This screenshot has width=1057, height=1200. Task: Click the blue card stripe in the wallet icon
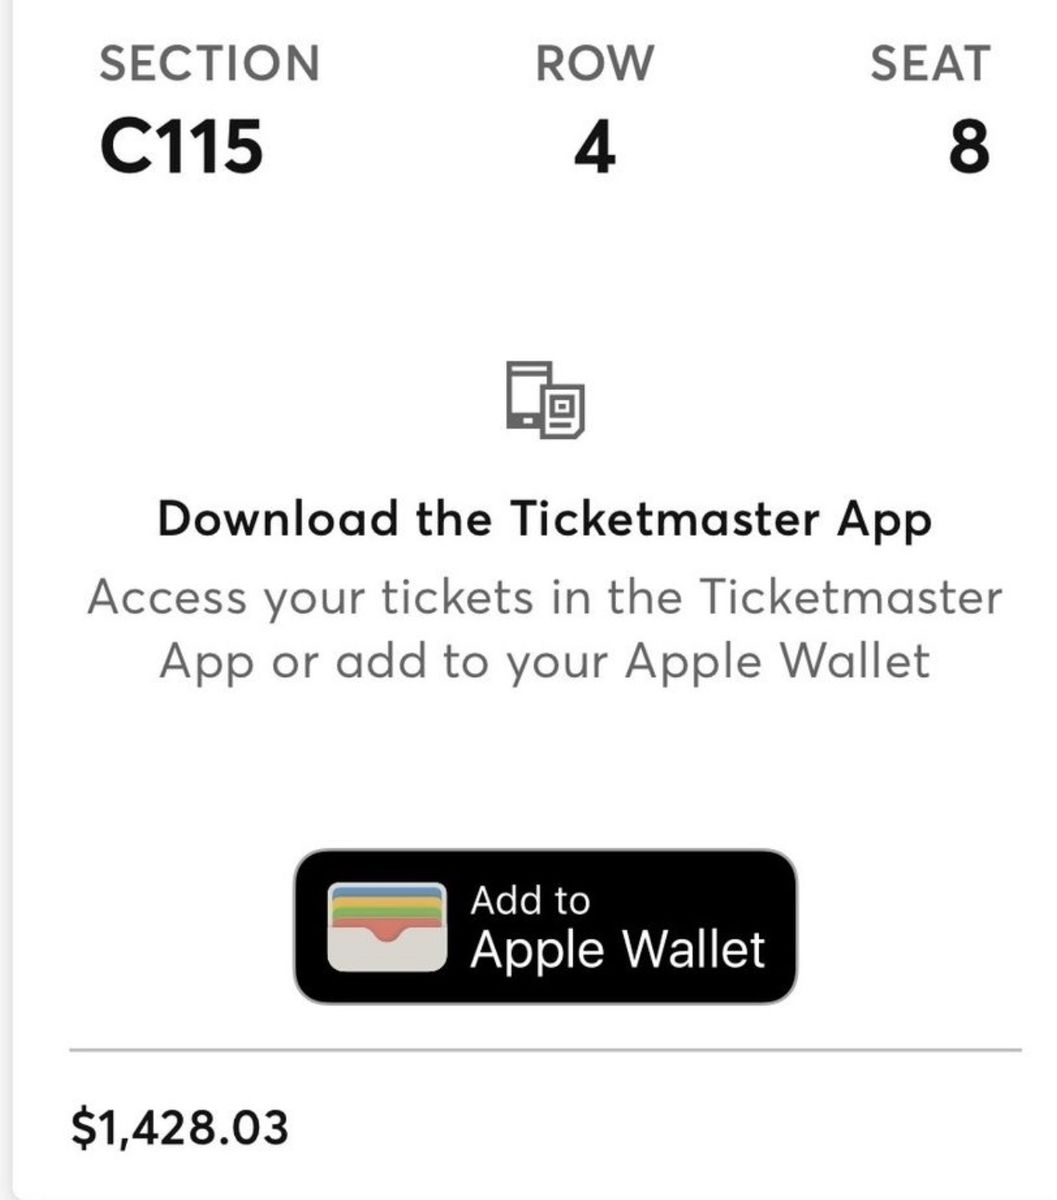click(x=387, y=890)
